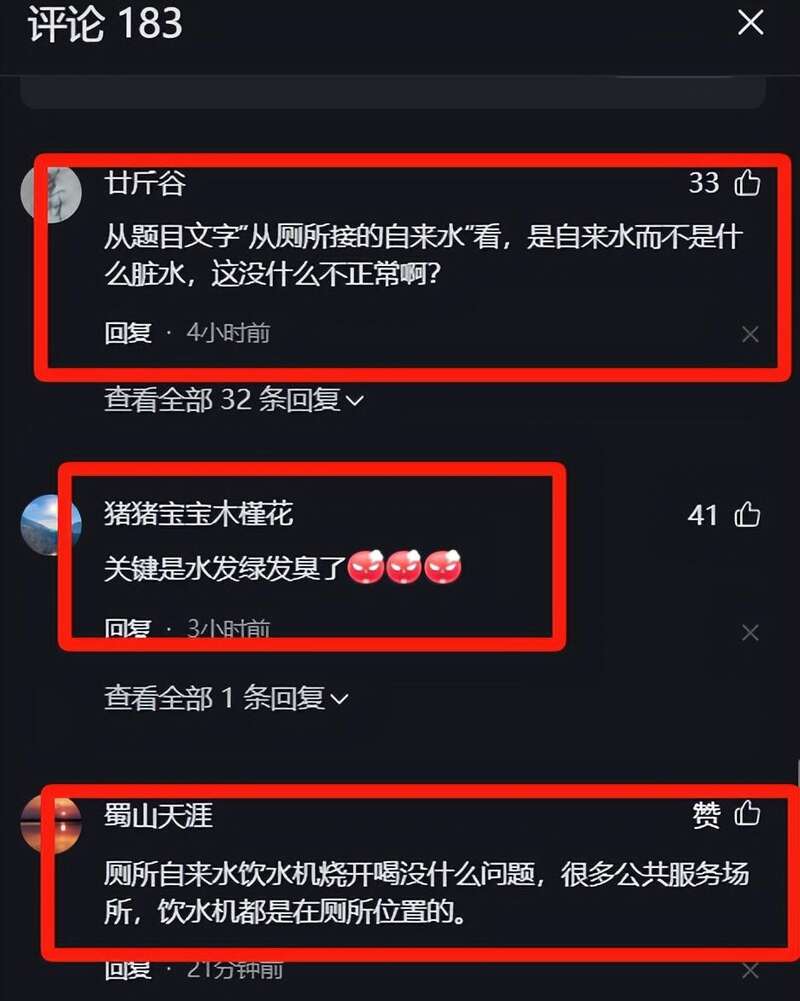800x1001 pixels.
Task: Reply to 廿斤谷's comment via 回复
Action: (128, 333)
